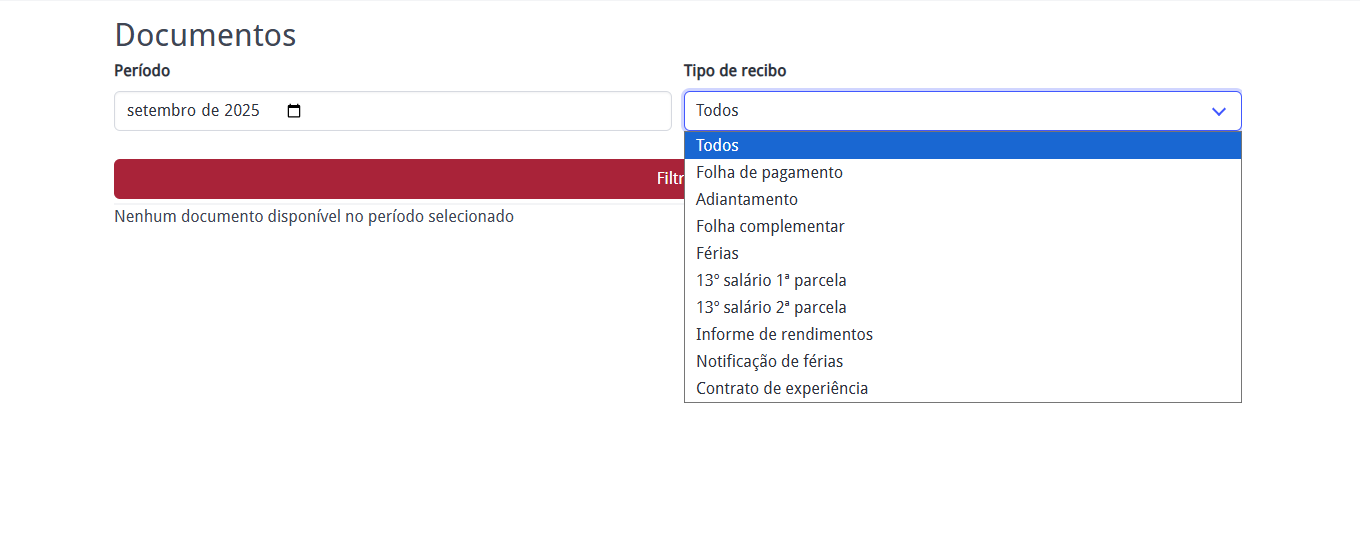Click the year '2025' in date field
The width and height of the screenshot is (1360, 549).
coord(242,111)
